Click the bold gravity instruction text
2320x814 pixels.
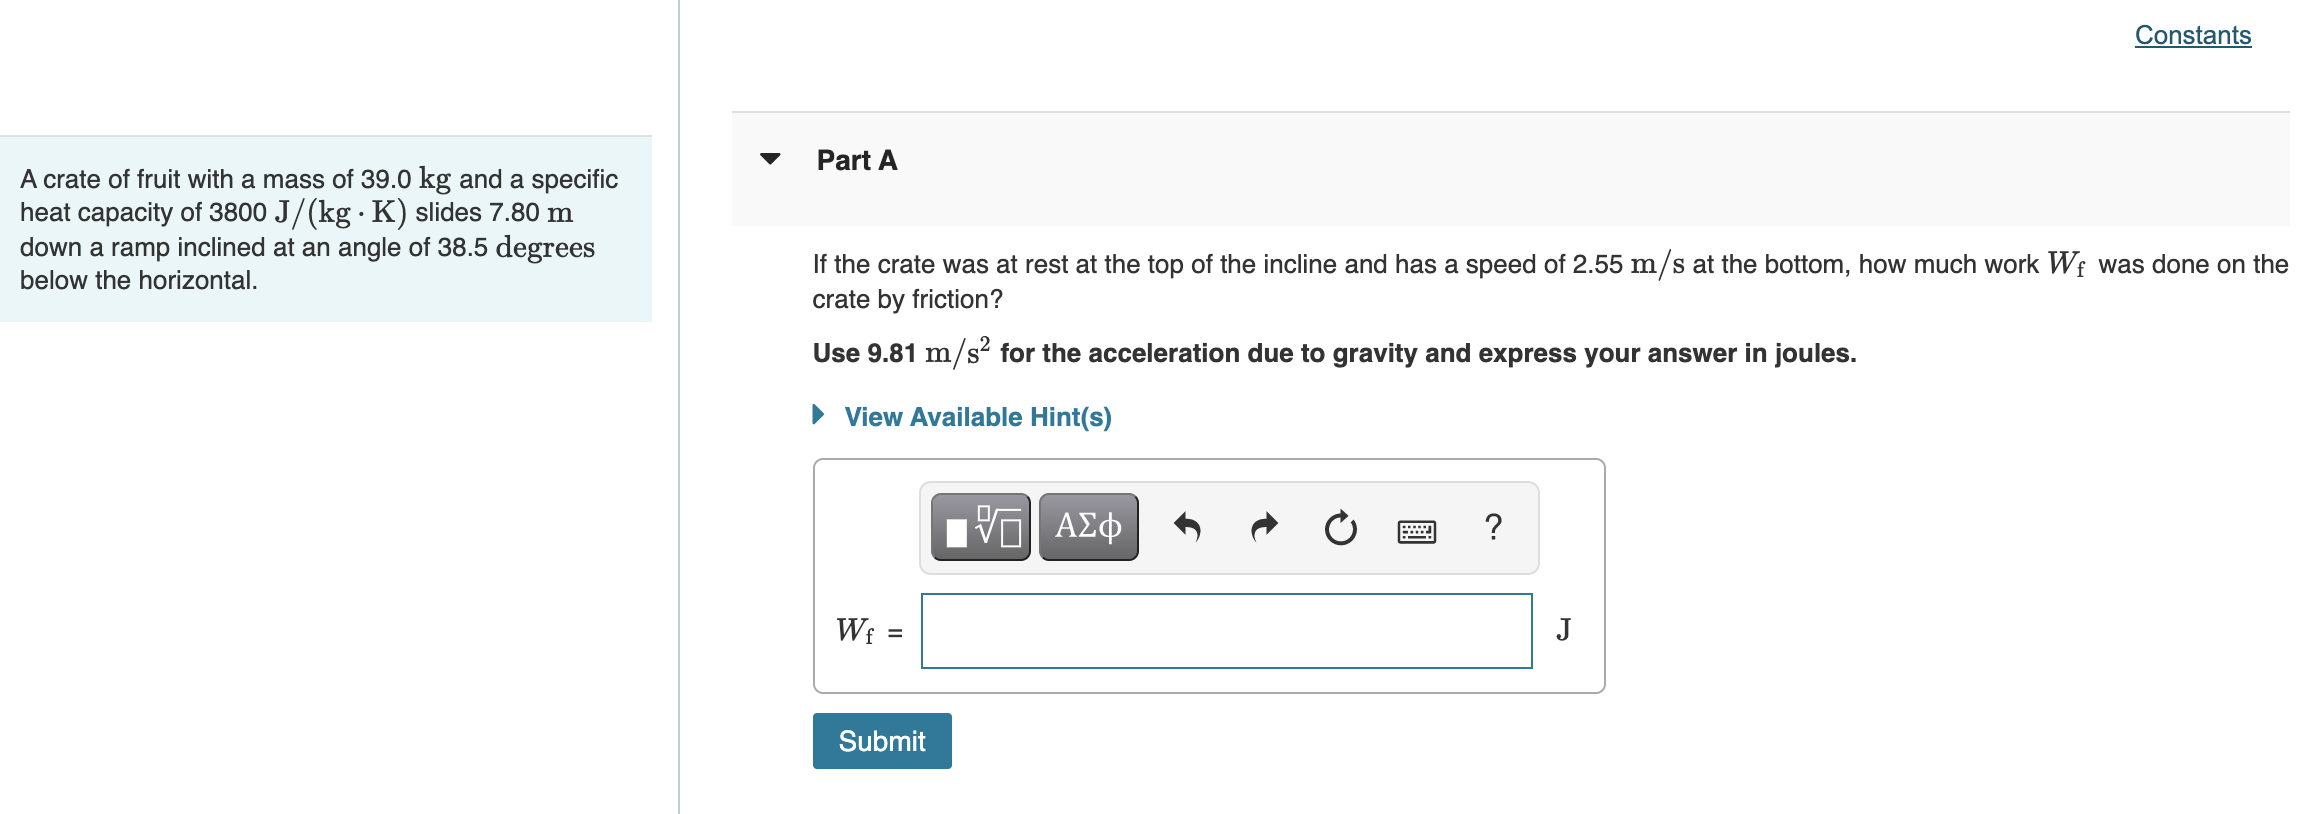point(1334,352)
